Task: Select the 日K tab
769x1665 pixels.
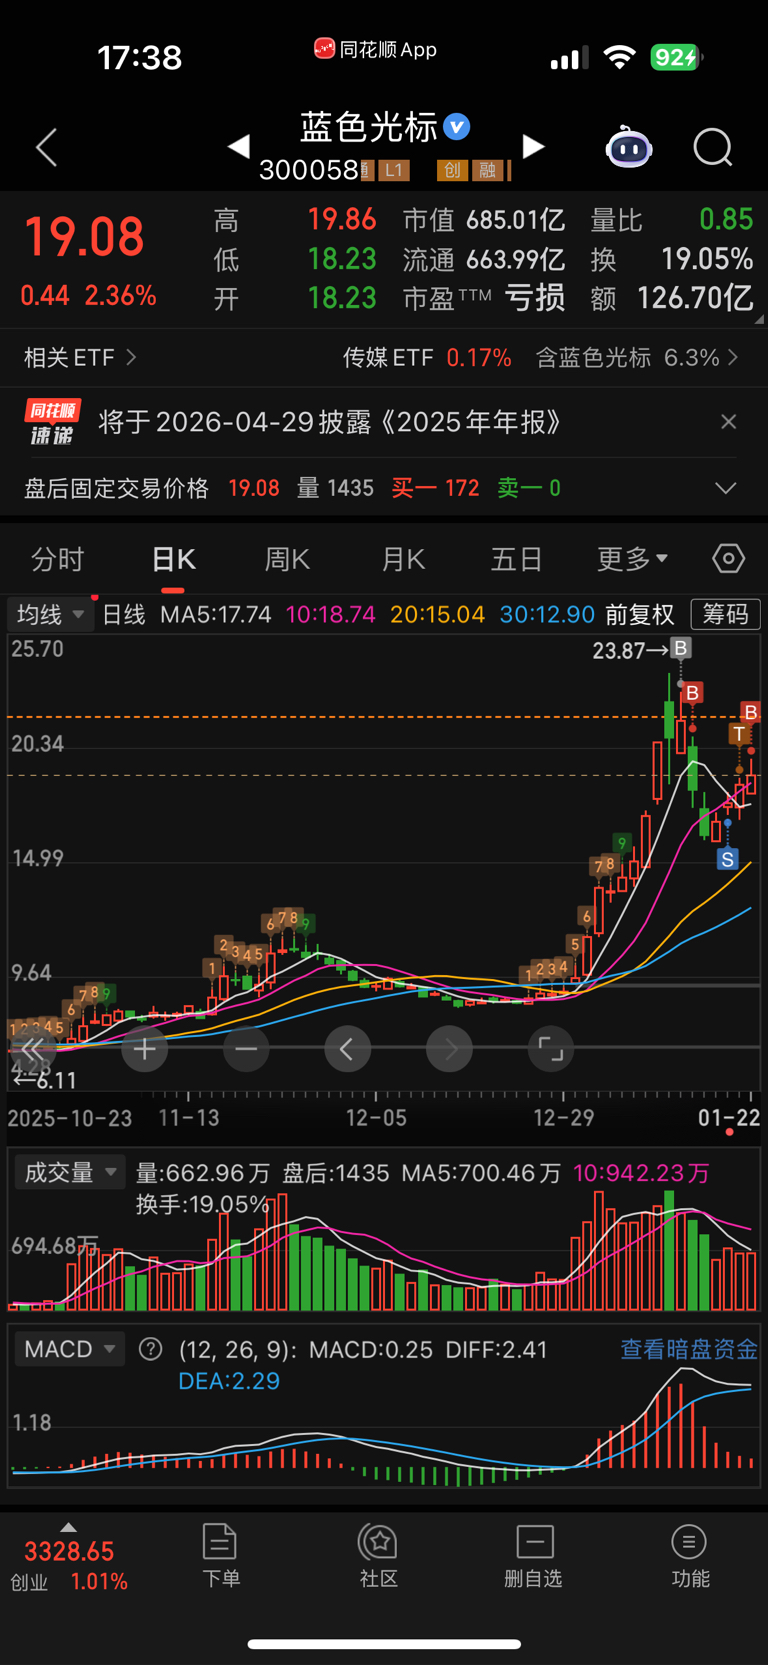Action: point(173,559)
